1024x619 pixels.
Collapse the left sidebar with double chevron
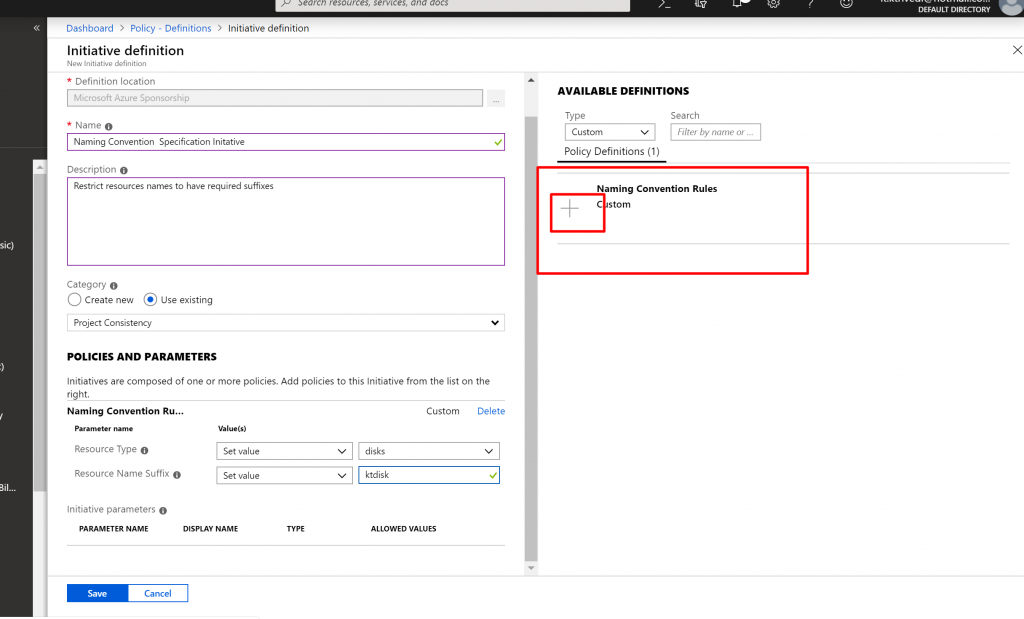(x=37, y=28)
